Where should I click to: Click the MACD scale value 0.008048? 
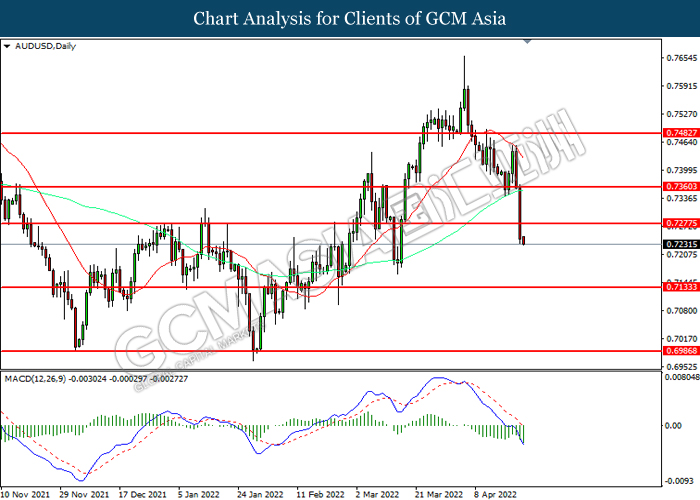click(681, 377)
